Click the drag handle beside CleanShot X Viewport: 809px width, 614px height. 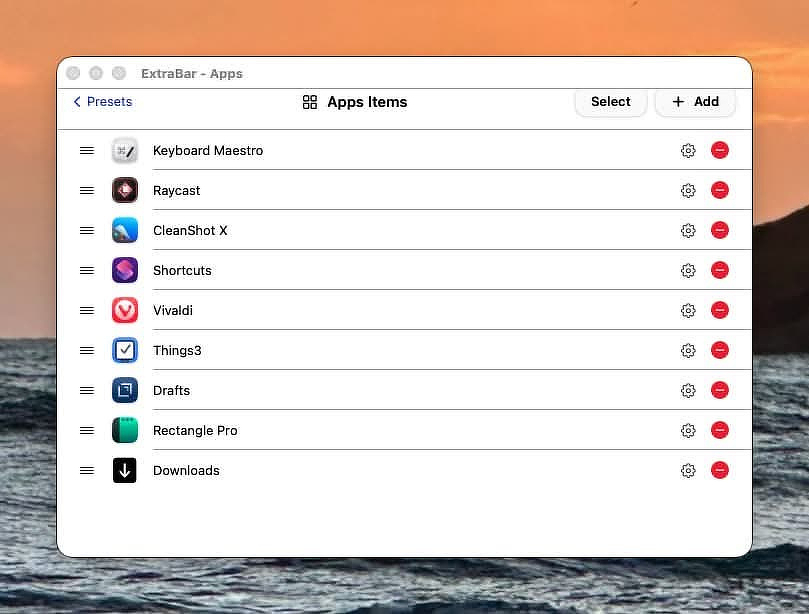coord(87,231)
